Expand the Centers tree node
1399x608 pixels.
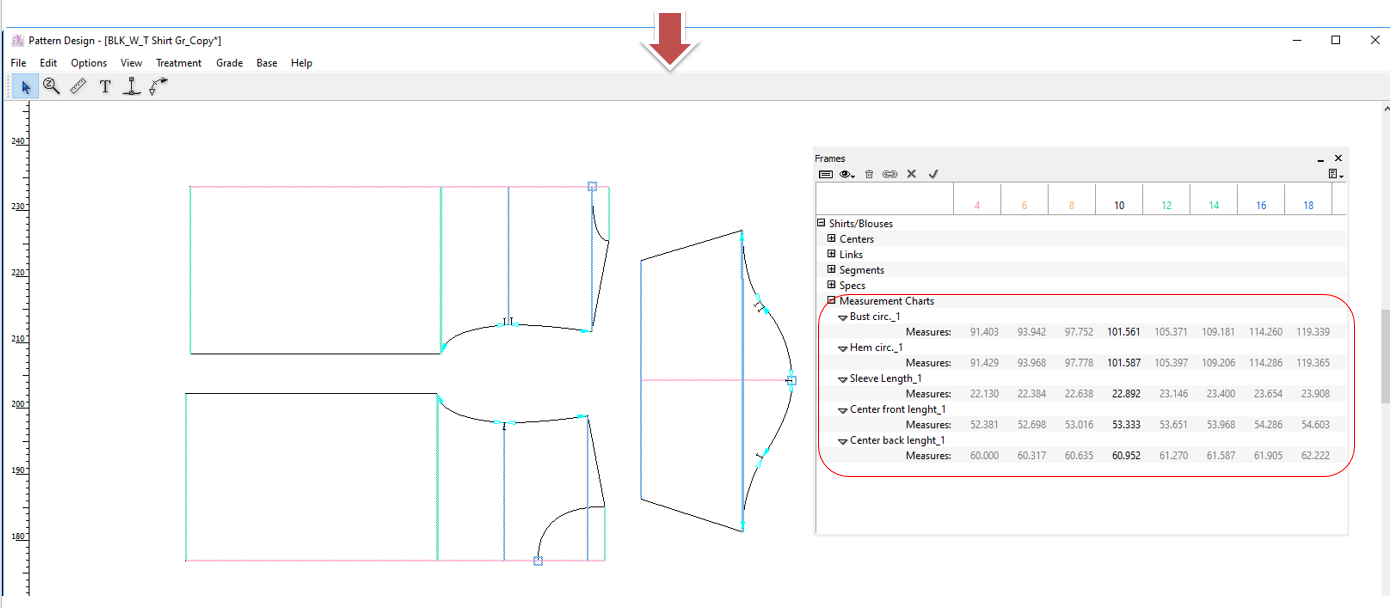tap(831, 239)
